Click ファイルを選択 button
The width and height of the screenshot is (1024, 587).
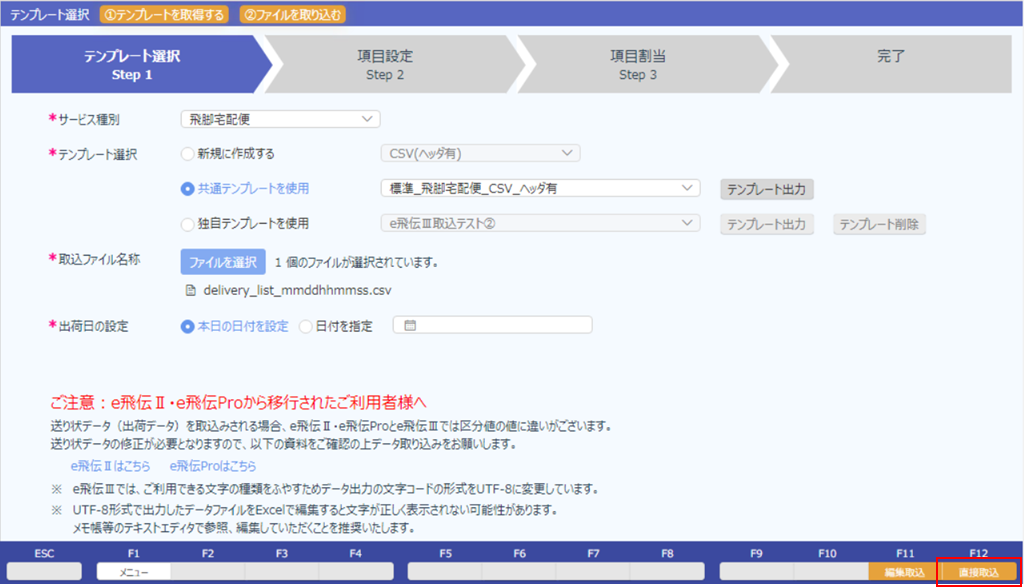tap(223, 262)
